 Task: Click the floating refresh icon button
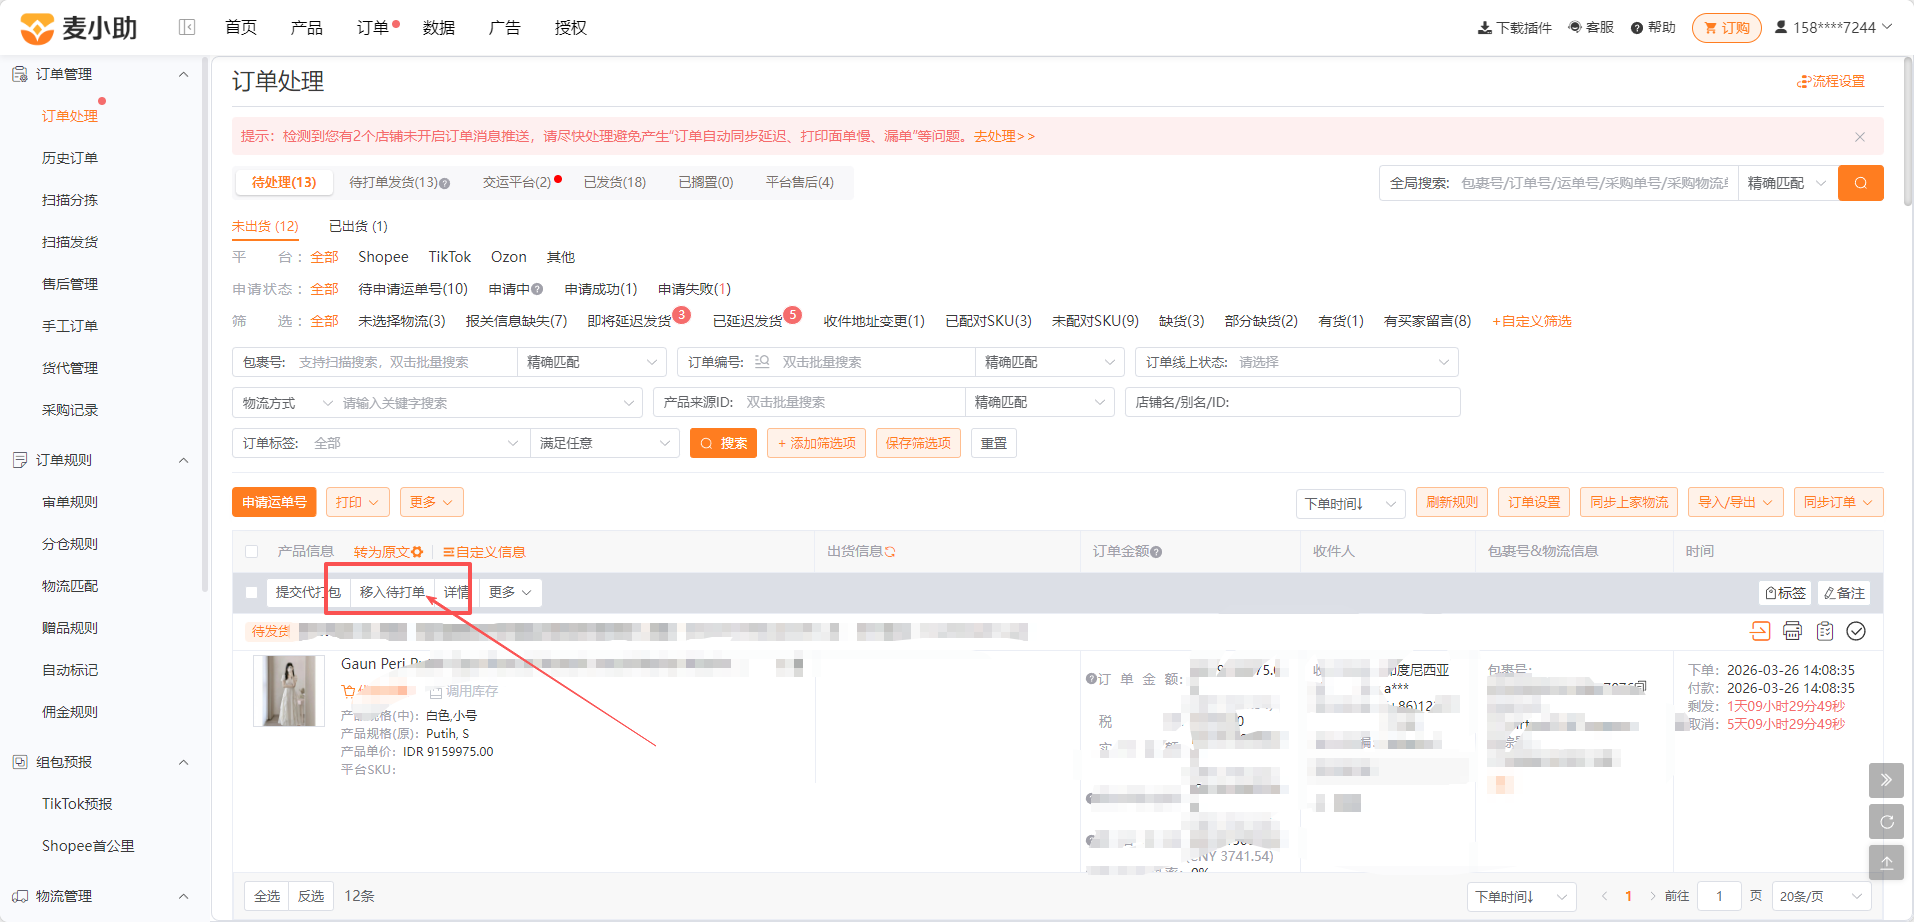(x=1886, y=822)
